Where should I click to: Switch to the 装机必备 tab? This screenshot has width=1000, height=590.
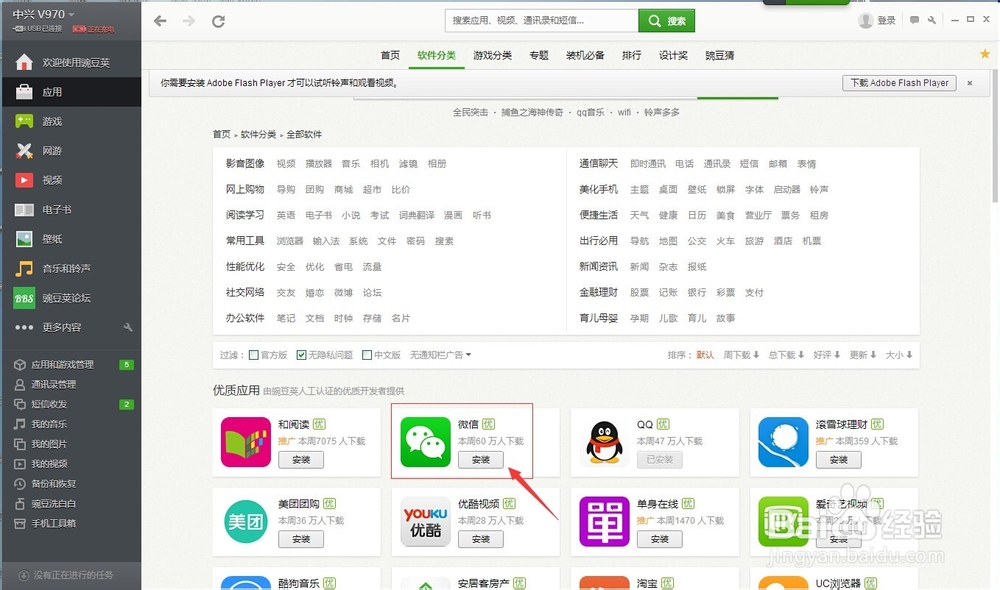[585, 55]
